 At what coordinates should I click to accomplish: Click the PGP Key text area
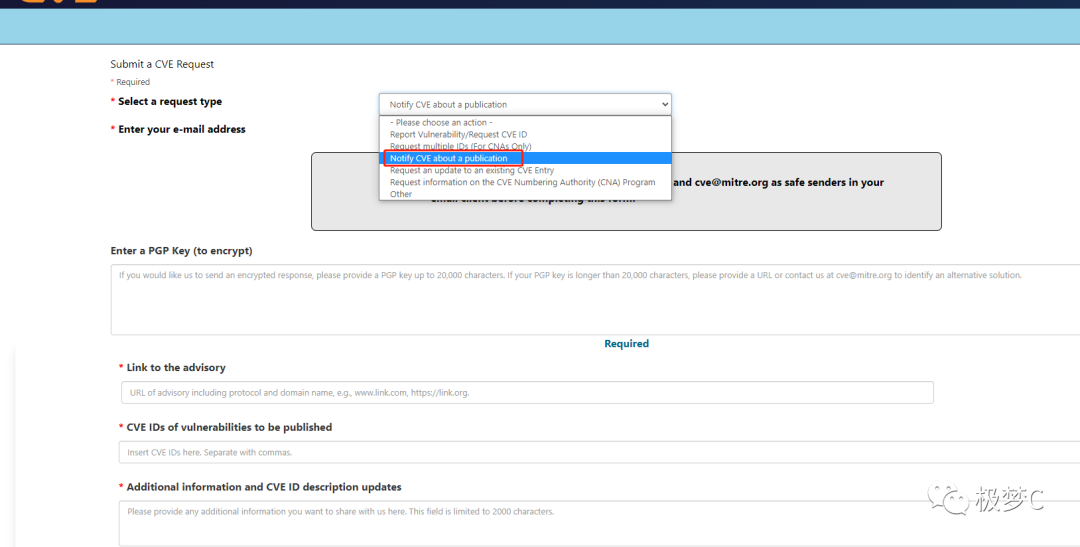pyautogui.click(x=595, y=300)
